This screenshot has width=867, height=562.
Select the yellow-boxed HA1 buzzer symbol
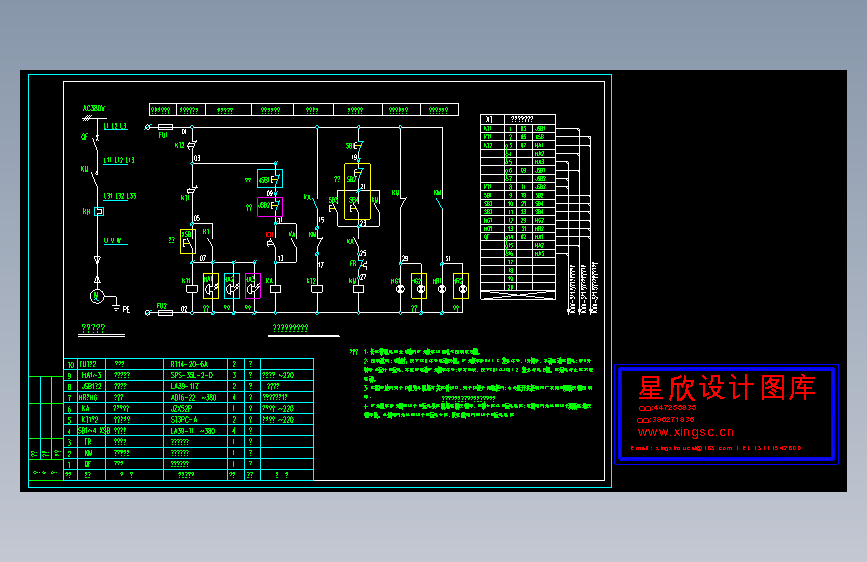pos(211,286)
